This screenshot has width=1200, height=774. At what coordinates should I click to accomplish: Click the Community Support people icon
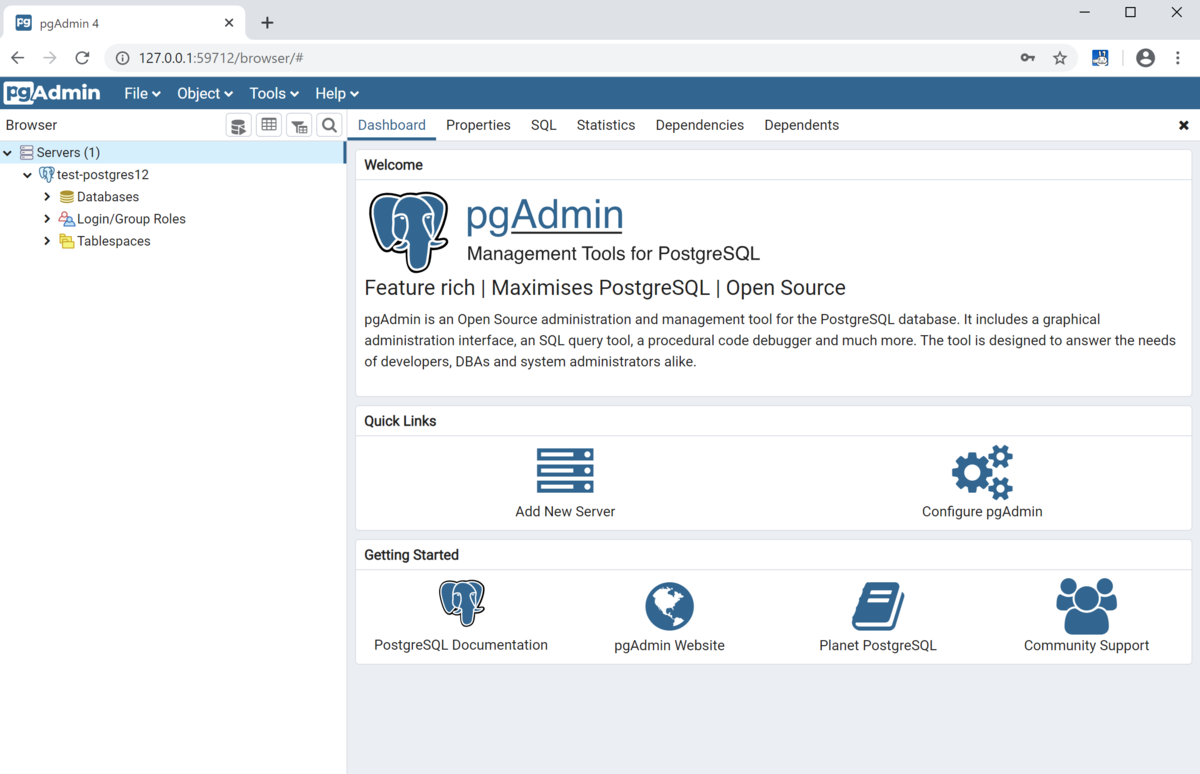[x=1086, y=604]
